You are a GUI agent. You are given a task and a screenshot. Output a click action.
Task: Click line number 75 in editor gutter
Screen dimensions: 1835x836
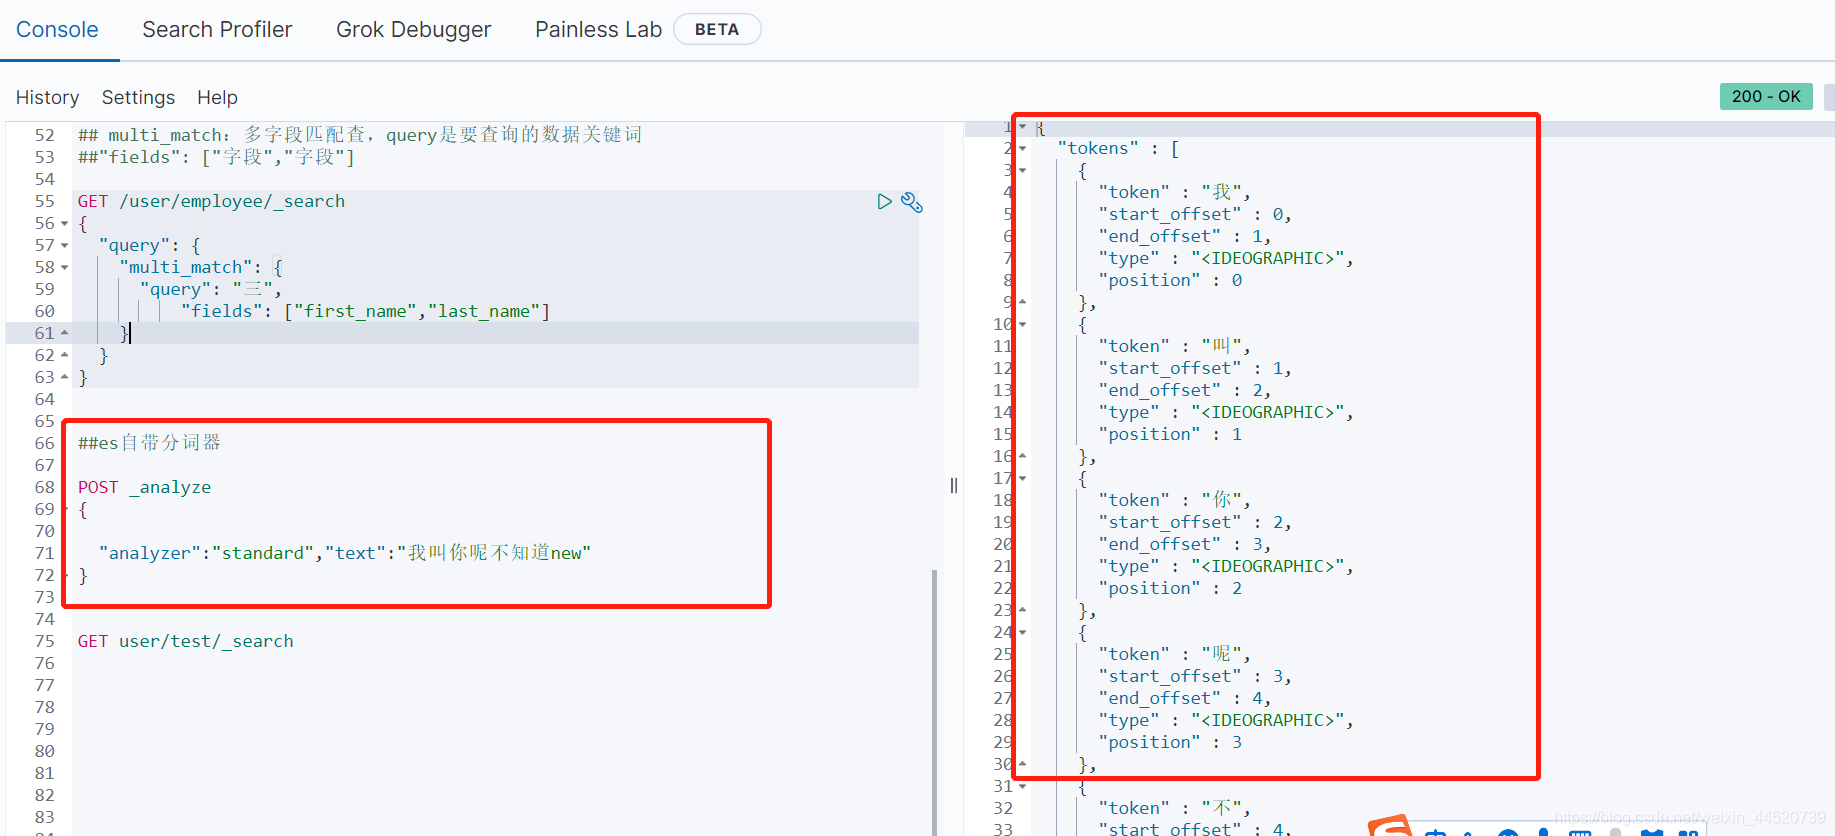pyautogui.click(x=45, y=642)
